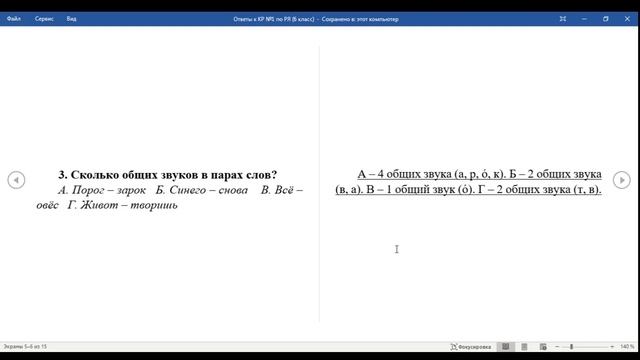
Task: Click heading "3. Сколько общих звуков в парах слов?"
Action: click(x=168, y=175)
